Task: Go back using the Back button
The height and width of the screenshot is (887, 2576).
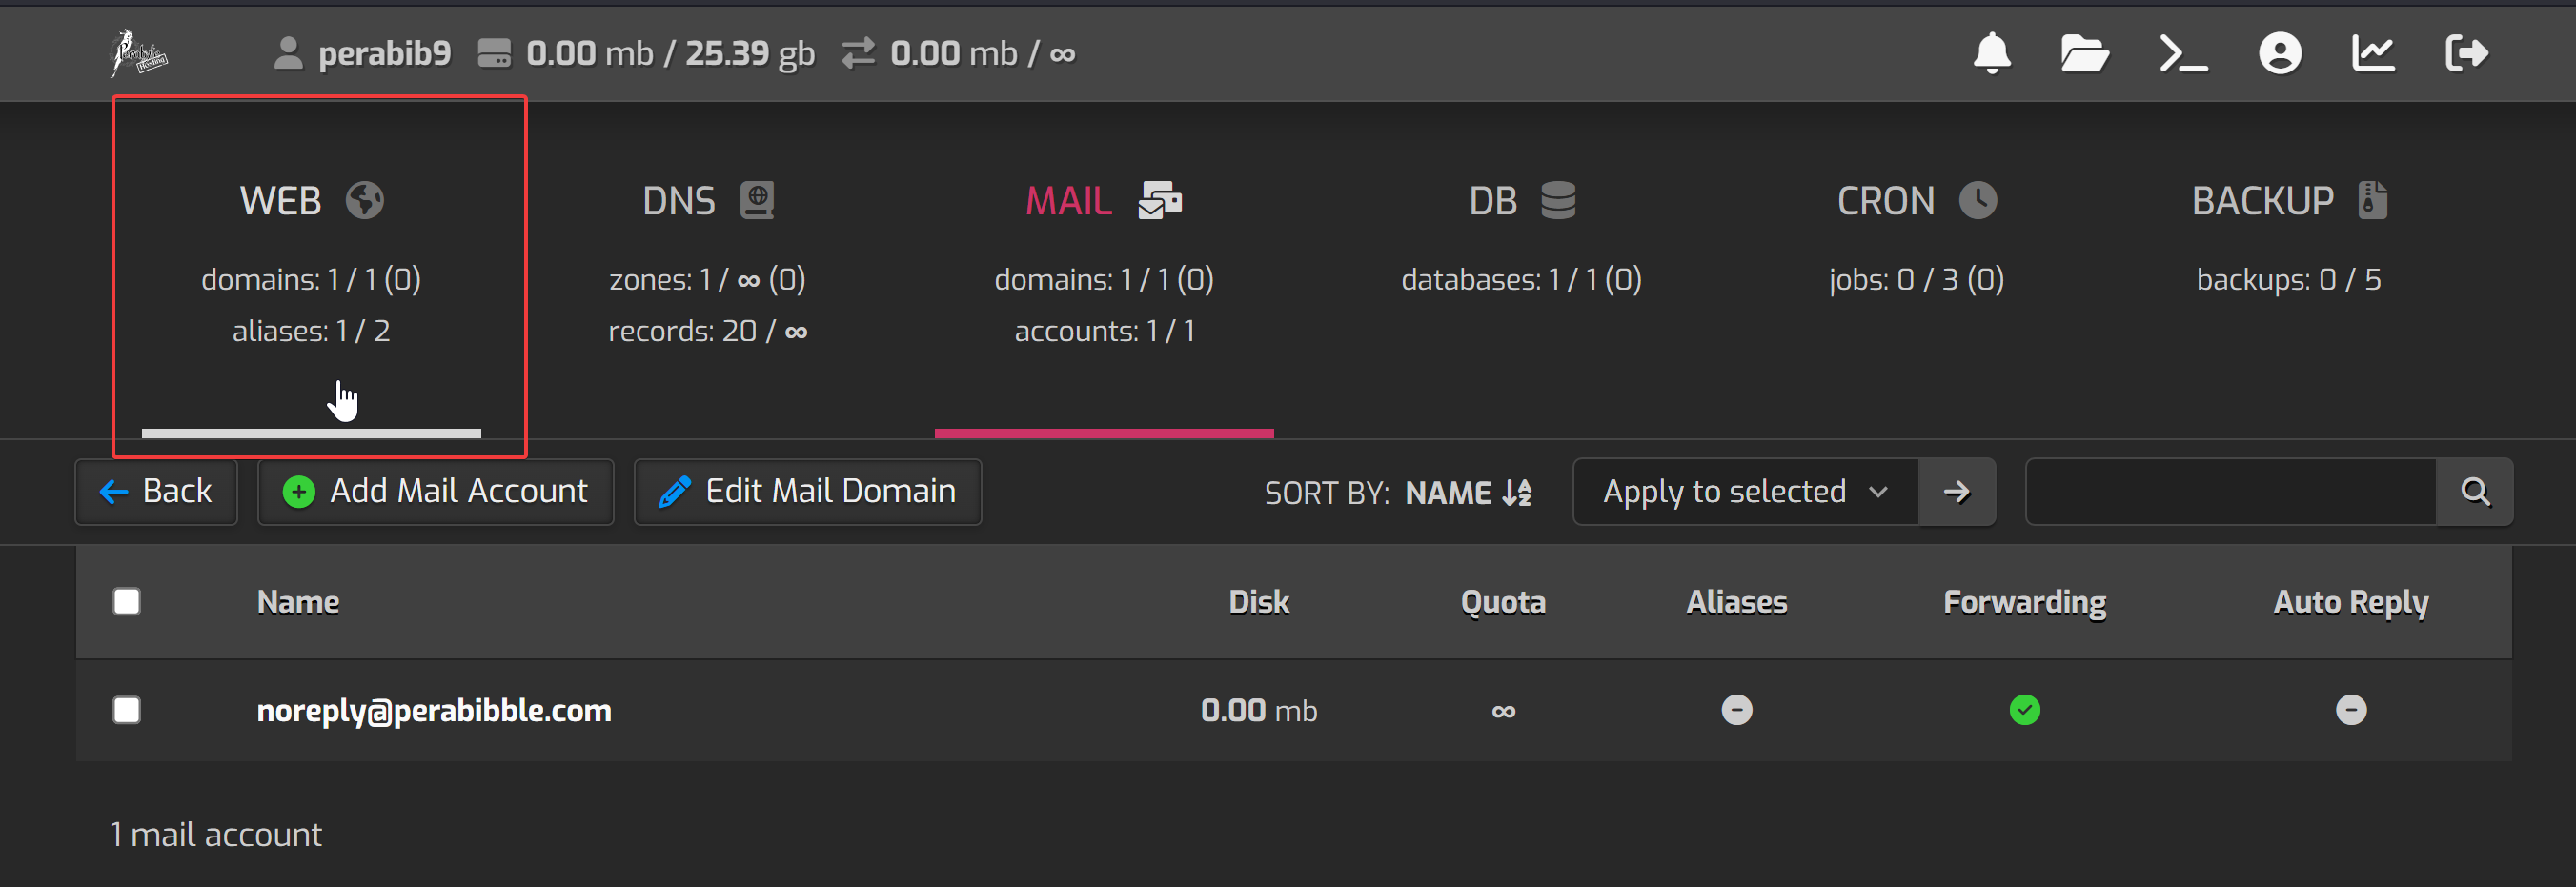Action: [x=156, y=492]
